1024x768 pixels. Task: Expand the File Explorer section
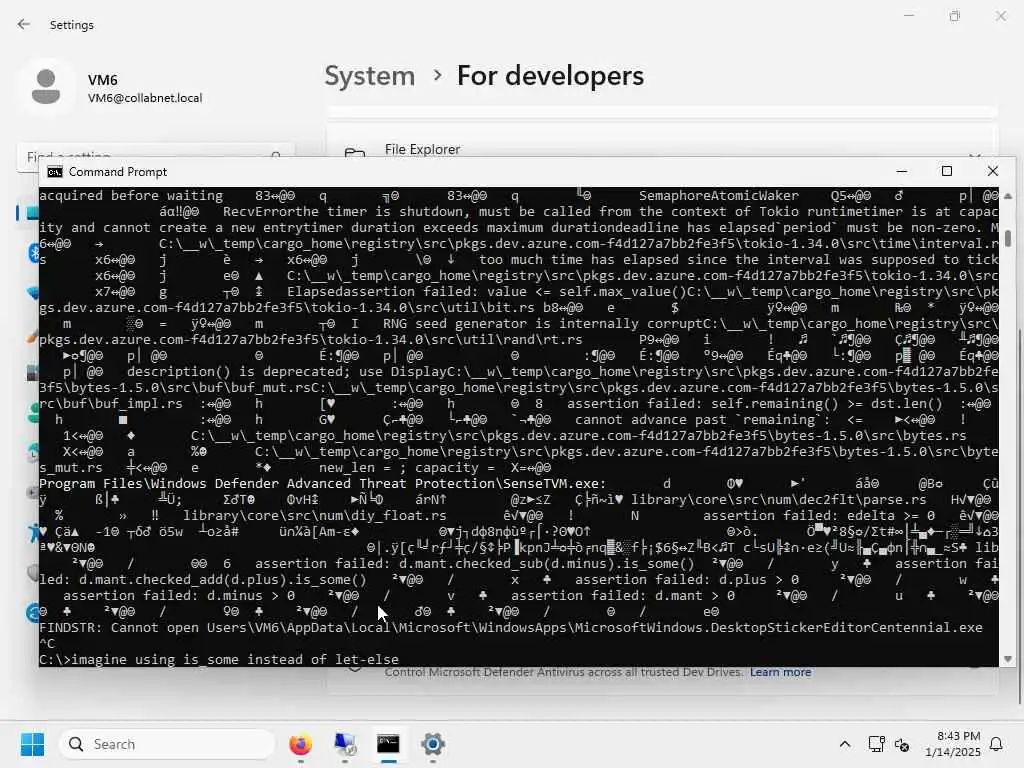click(x=974, y=156)
